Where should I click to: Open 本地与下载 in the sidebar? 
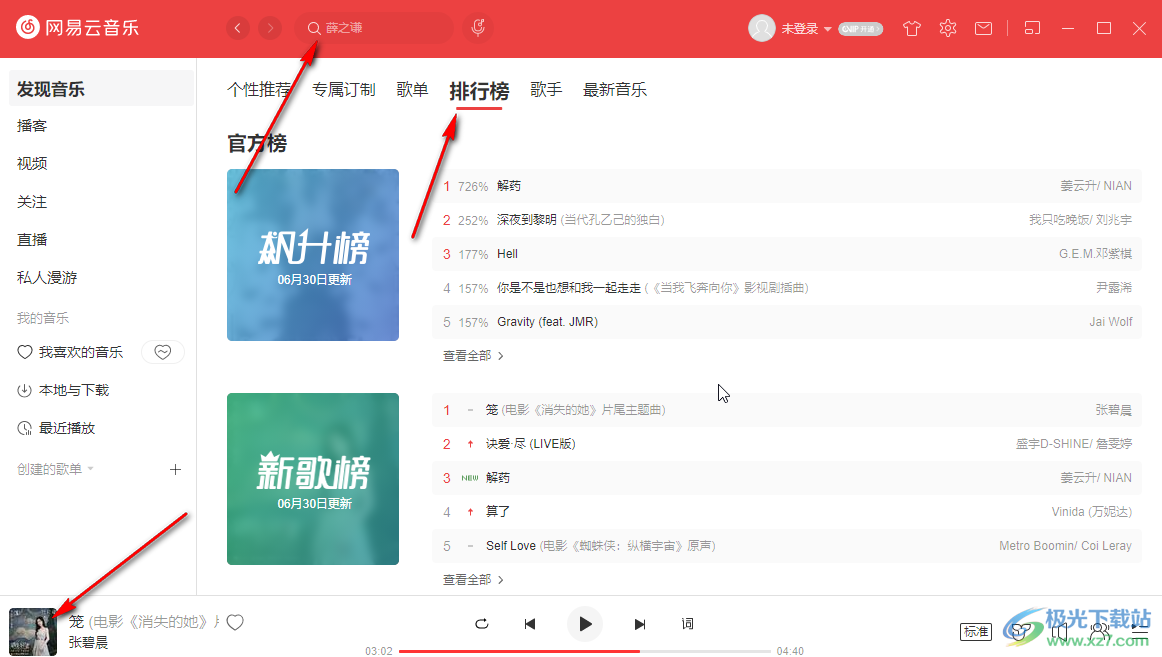pos(63,390)
